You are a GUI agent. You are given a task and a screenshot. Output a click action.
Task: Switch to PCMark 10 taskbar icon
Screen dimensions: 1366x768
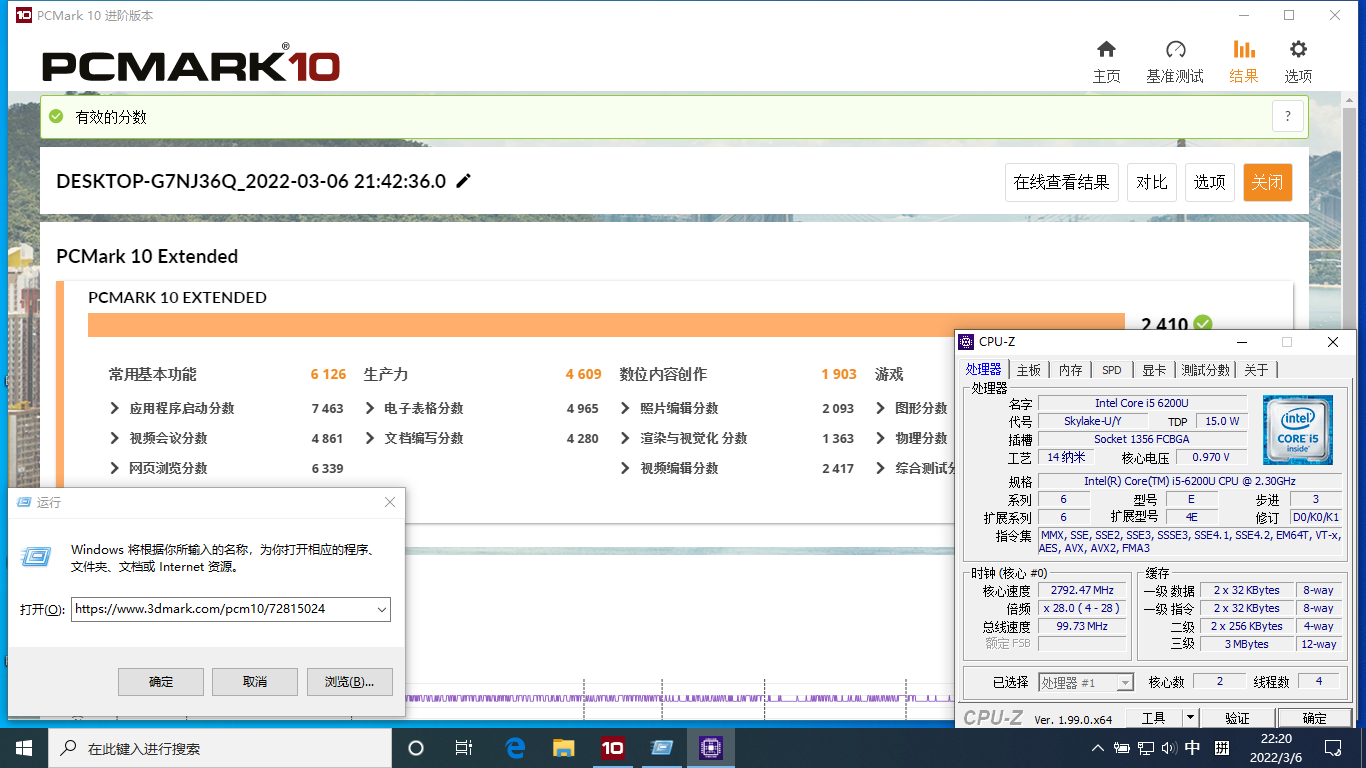point(612,748)
